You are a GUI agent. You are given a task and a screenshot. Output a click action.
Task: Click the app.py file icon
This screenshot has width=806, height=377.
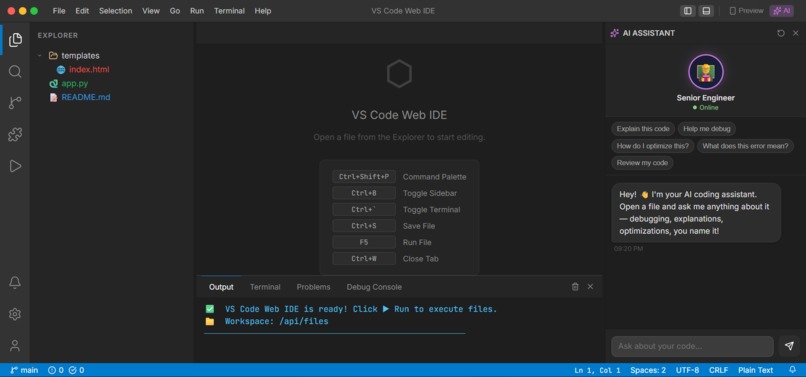tap(53, 83)
